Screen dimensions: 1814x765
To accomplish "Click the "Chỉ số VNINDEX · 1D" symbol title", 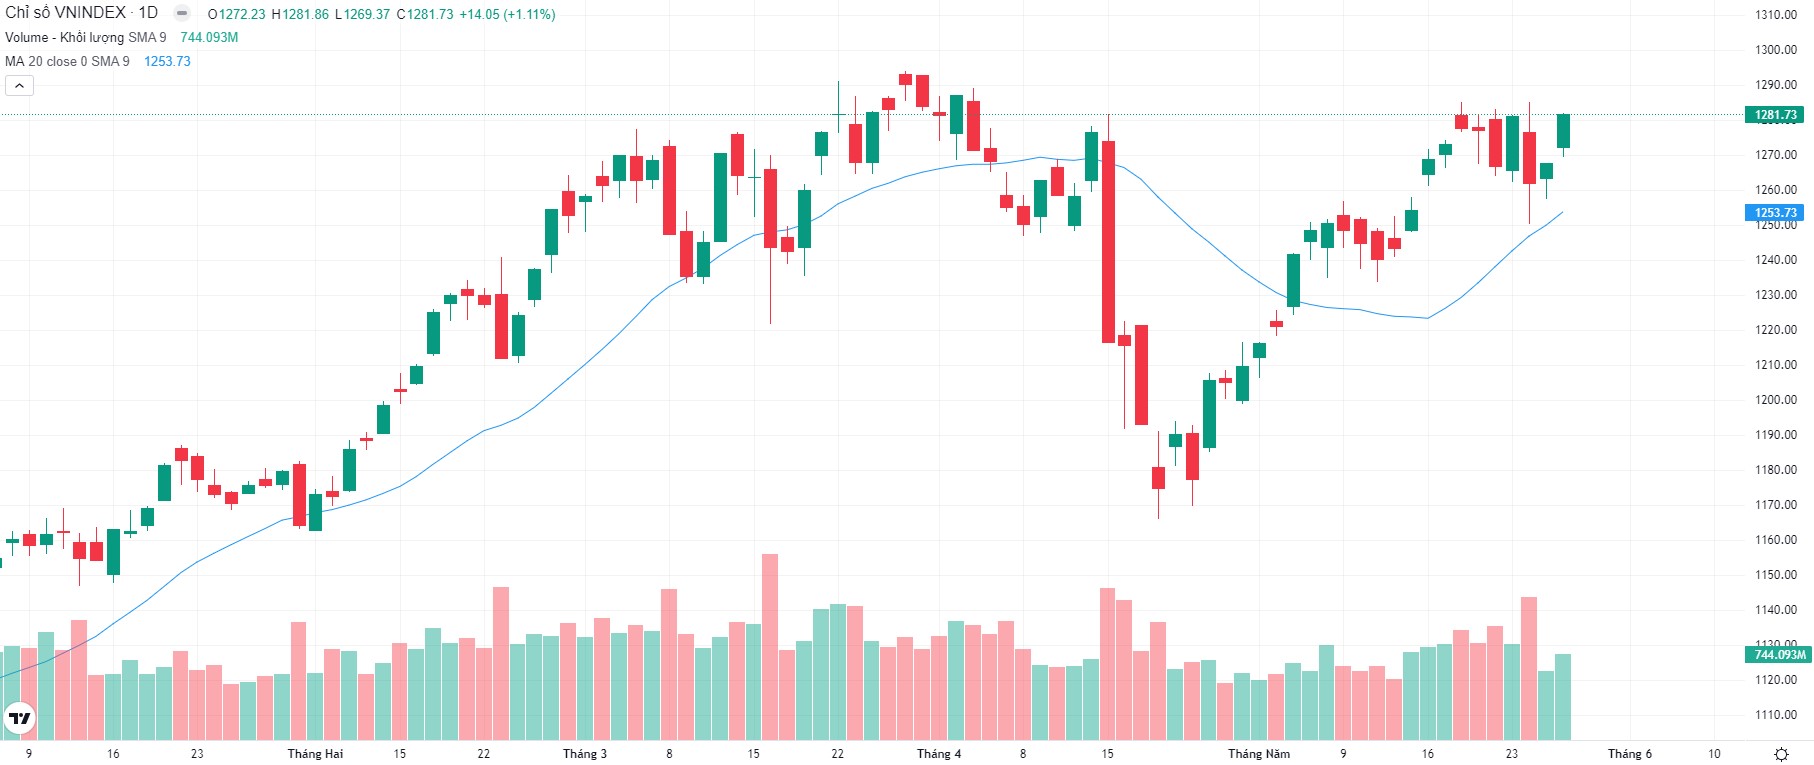I will click(82, 13).
